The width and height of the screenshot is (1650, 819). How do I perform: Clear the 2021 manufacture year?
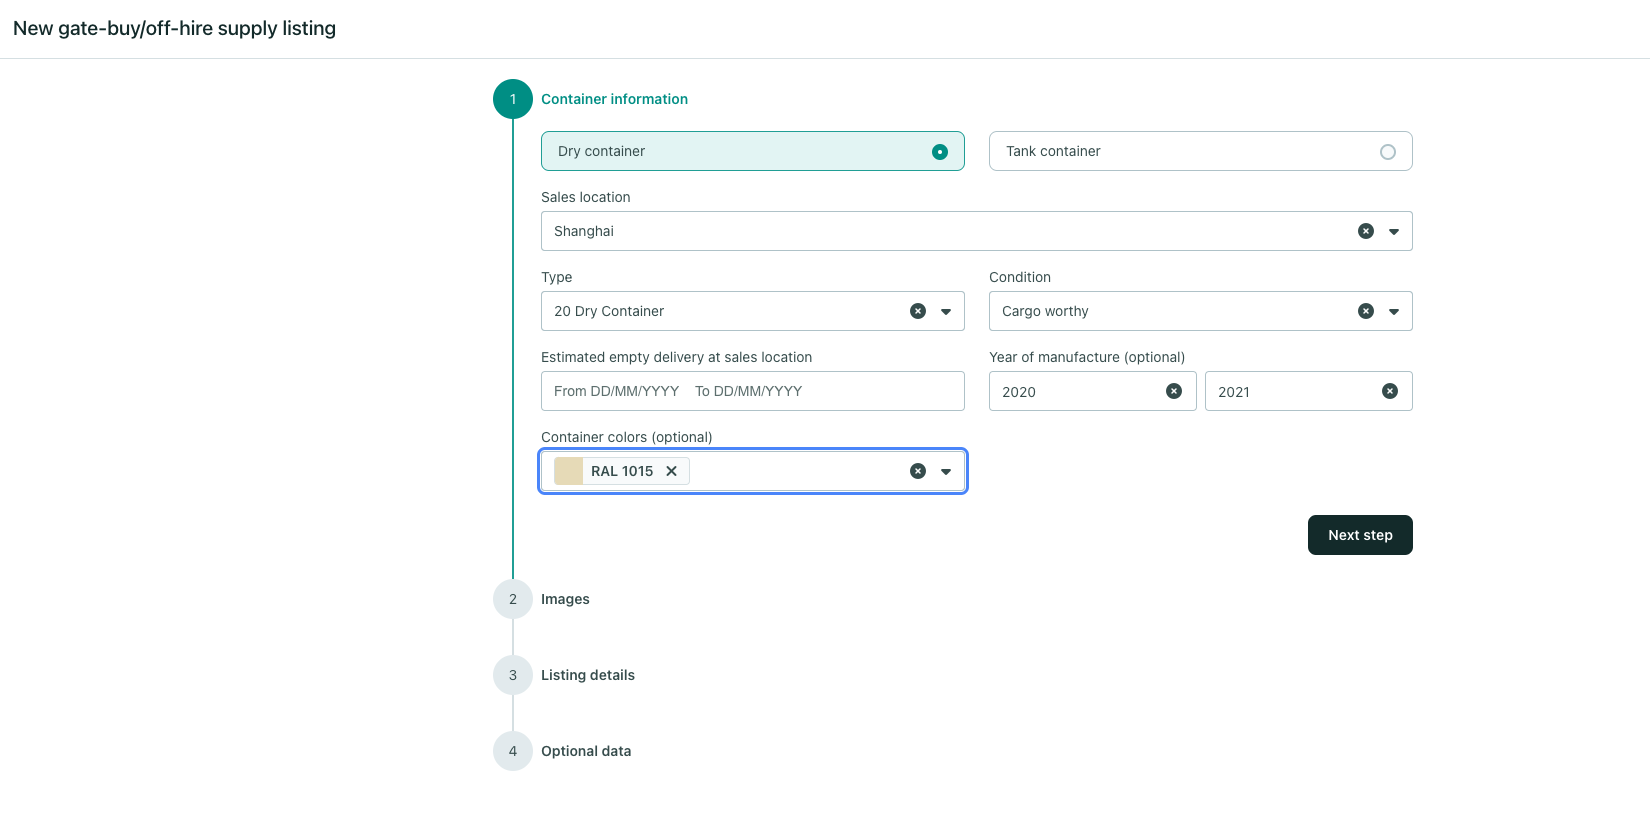[x=1389, y=391]
